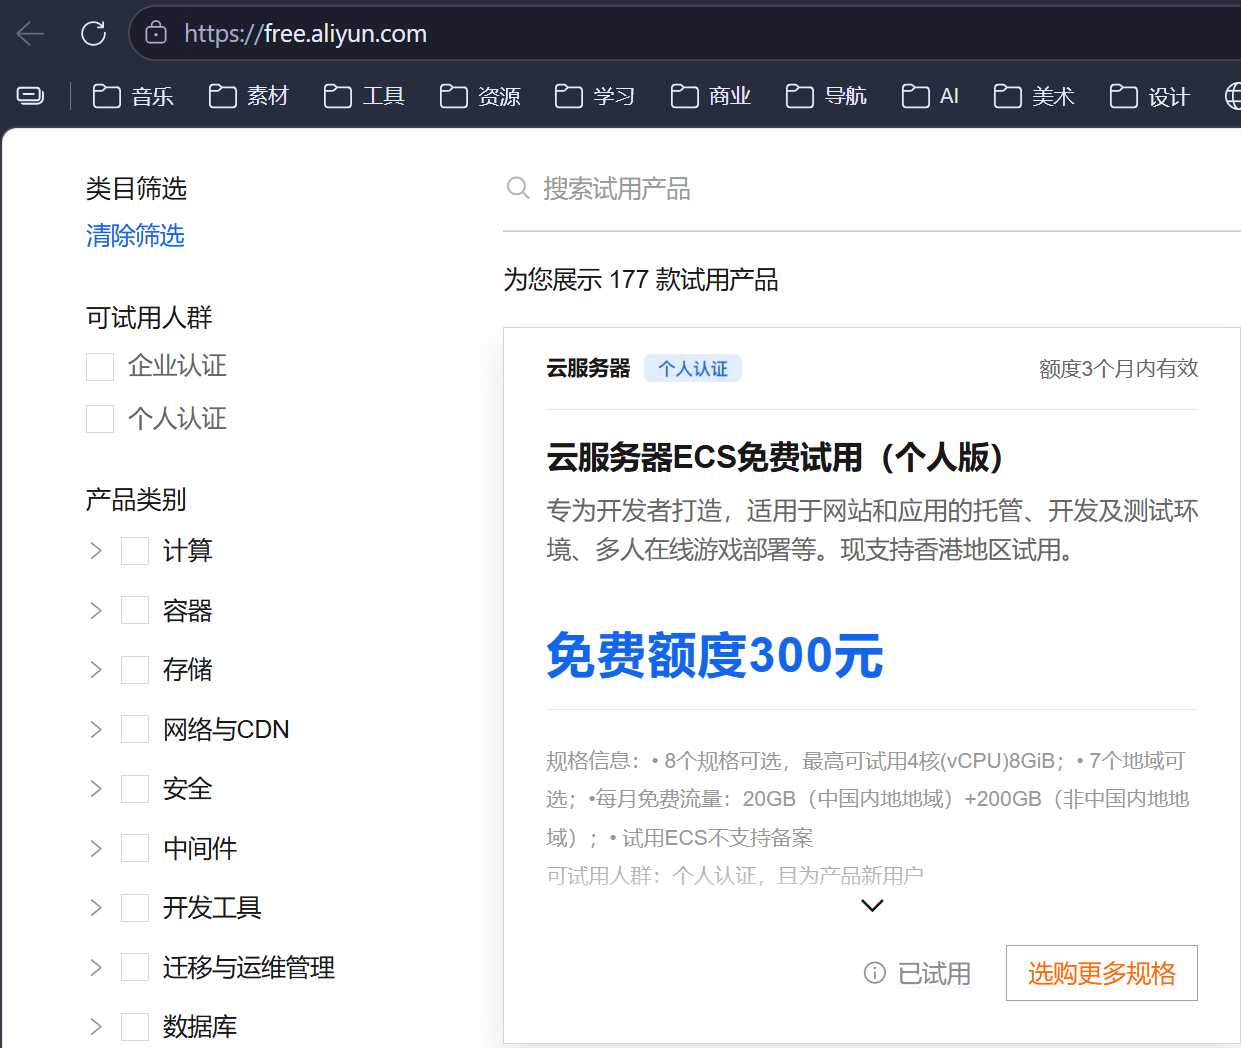
Task: Click the 个人认证 tag on the card
Action: [x=692, y=368]
